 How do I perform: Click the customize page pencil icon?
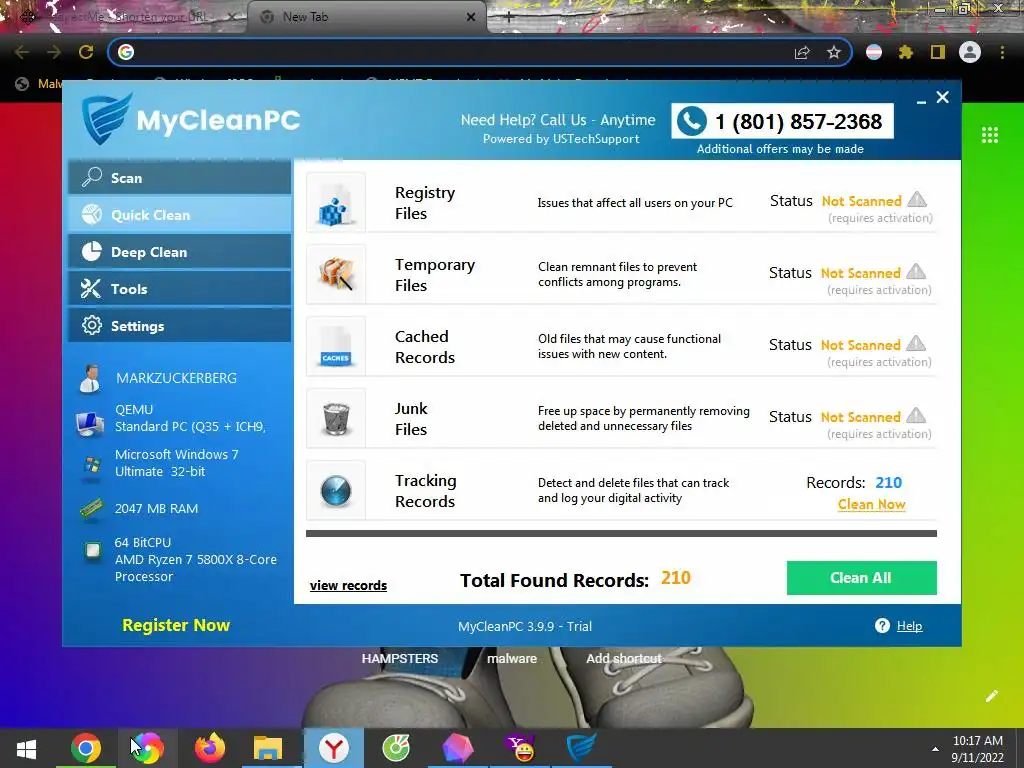[992, 696]
